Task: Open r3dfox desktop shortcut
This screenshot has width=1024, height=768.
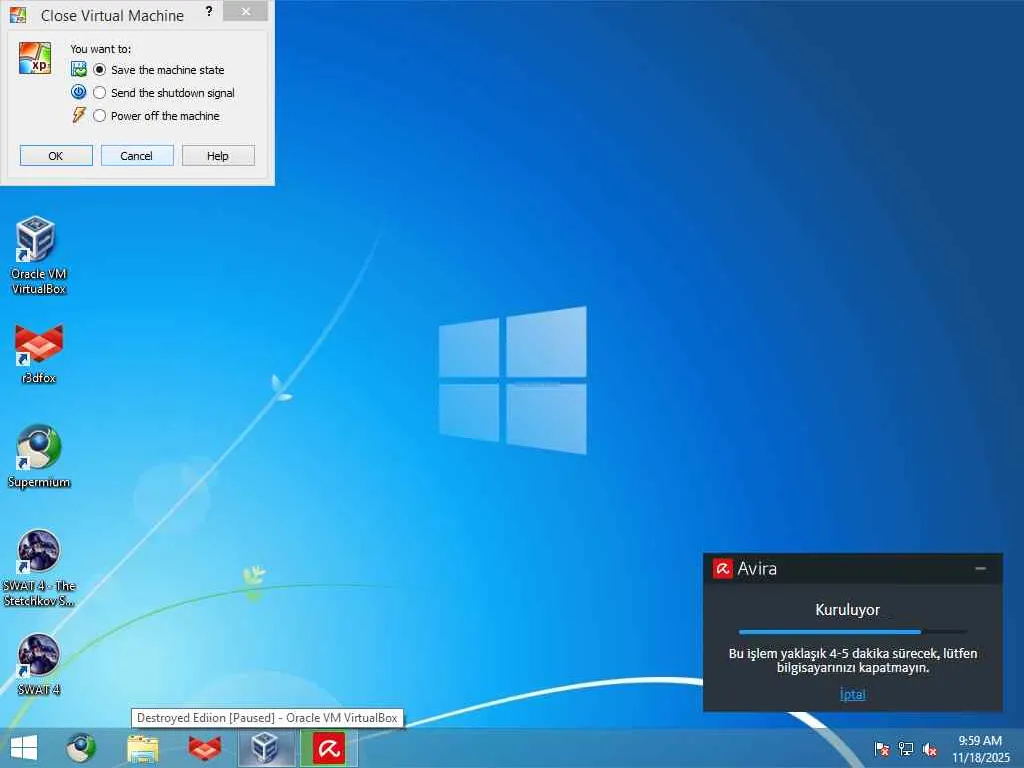Action: [x=38, y=353]
